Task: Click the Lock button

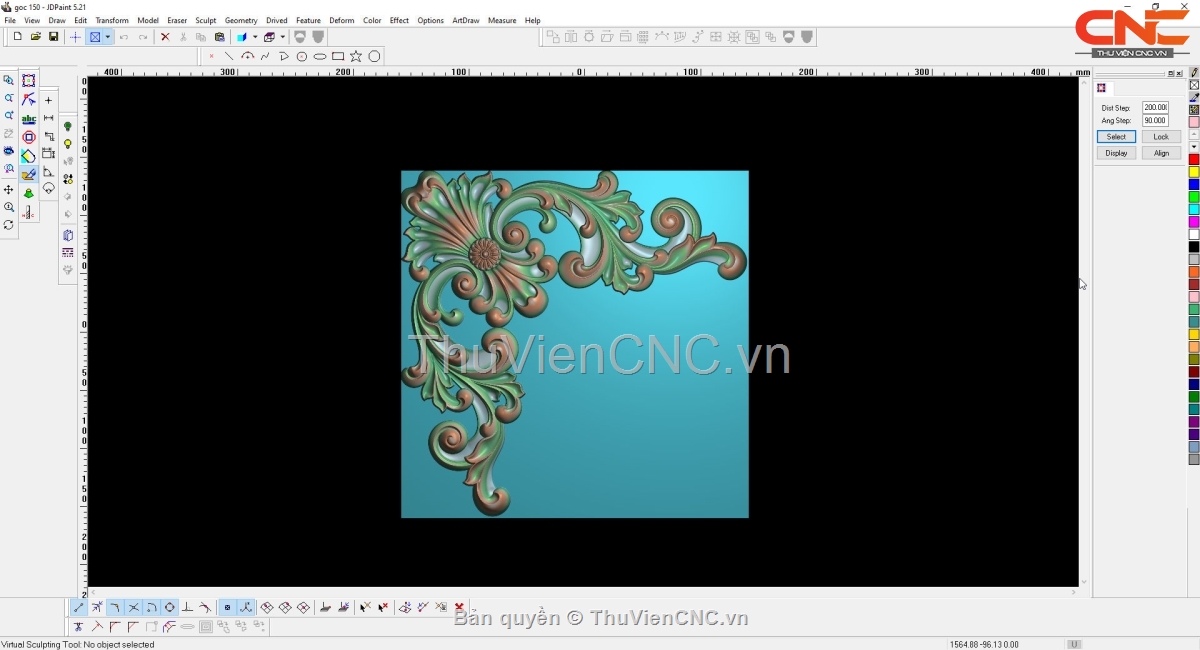Action: pyautogui.click(x=1161, y=137)
